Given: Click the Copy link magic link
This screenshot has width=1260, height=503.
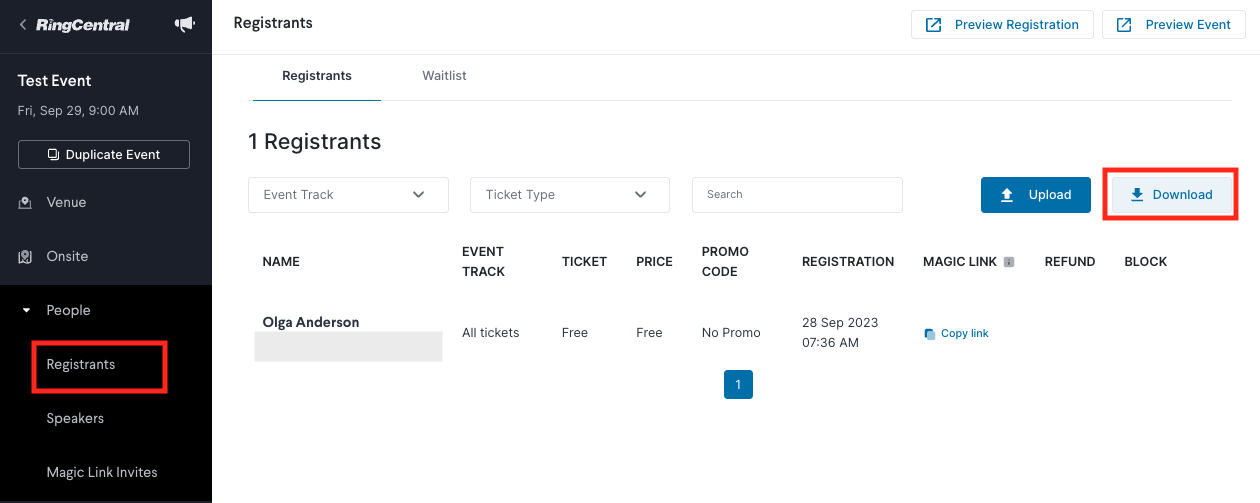Looking at the screenshot, I should 956,334.
